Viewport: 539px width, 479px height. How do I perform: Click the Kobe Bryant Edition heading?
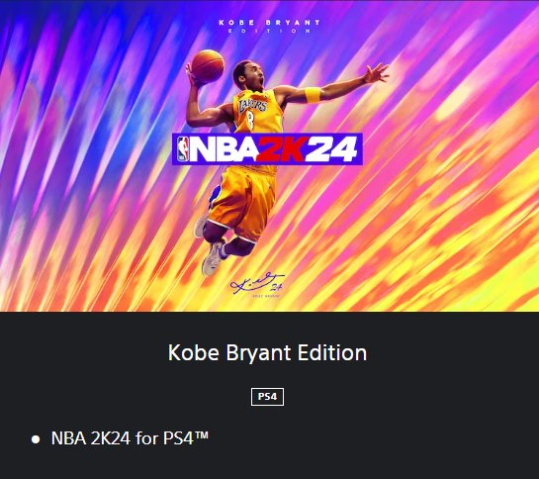[x=267, y=353]
